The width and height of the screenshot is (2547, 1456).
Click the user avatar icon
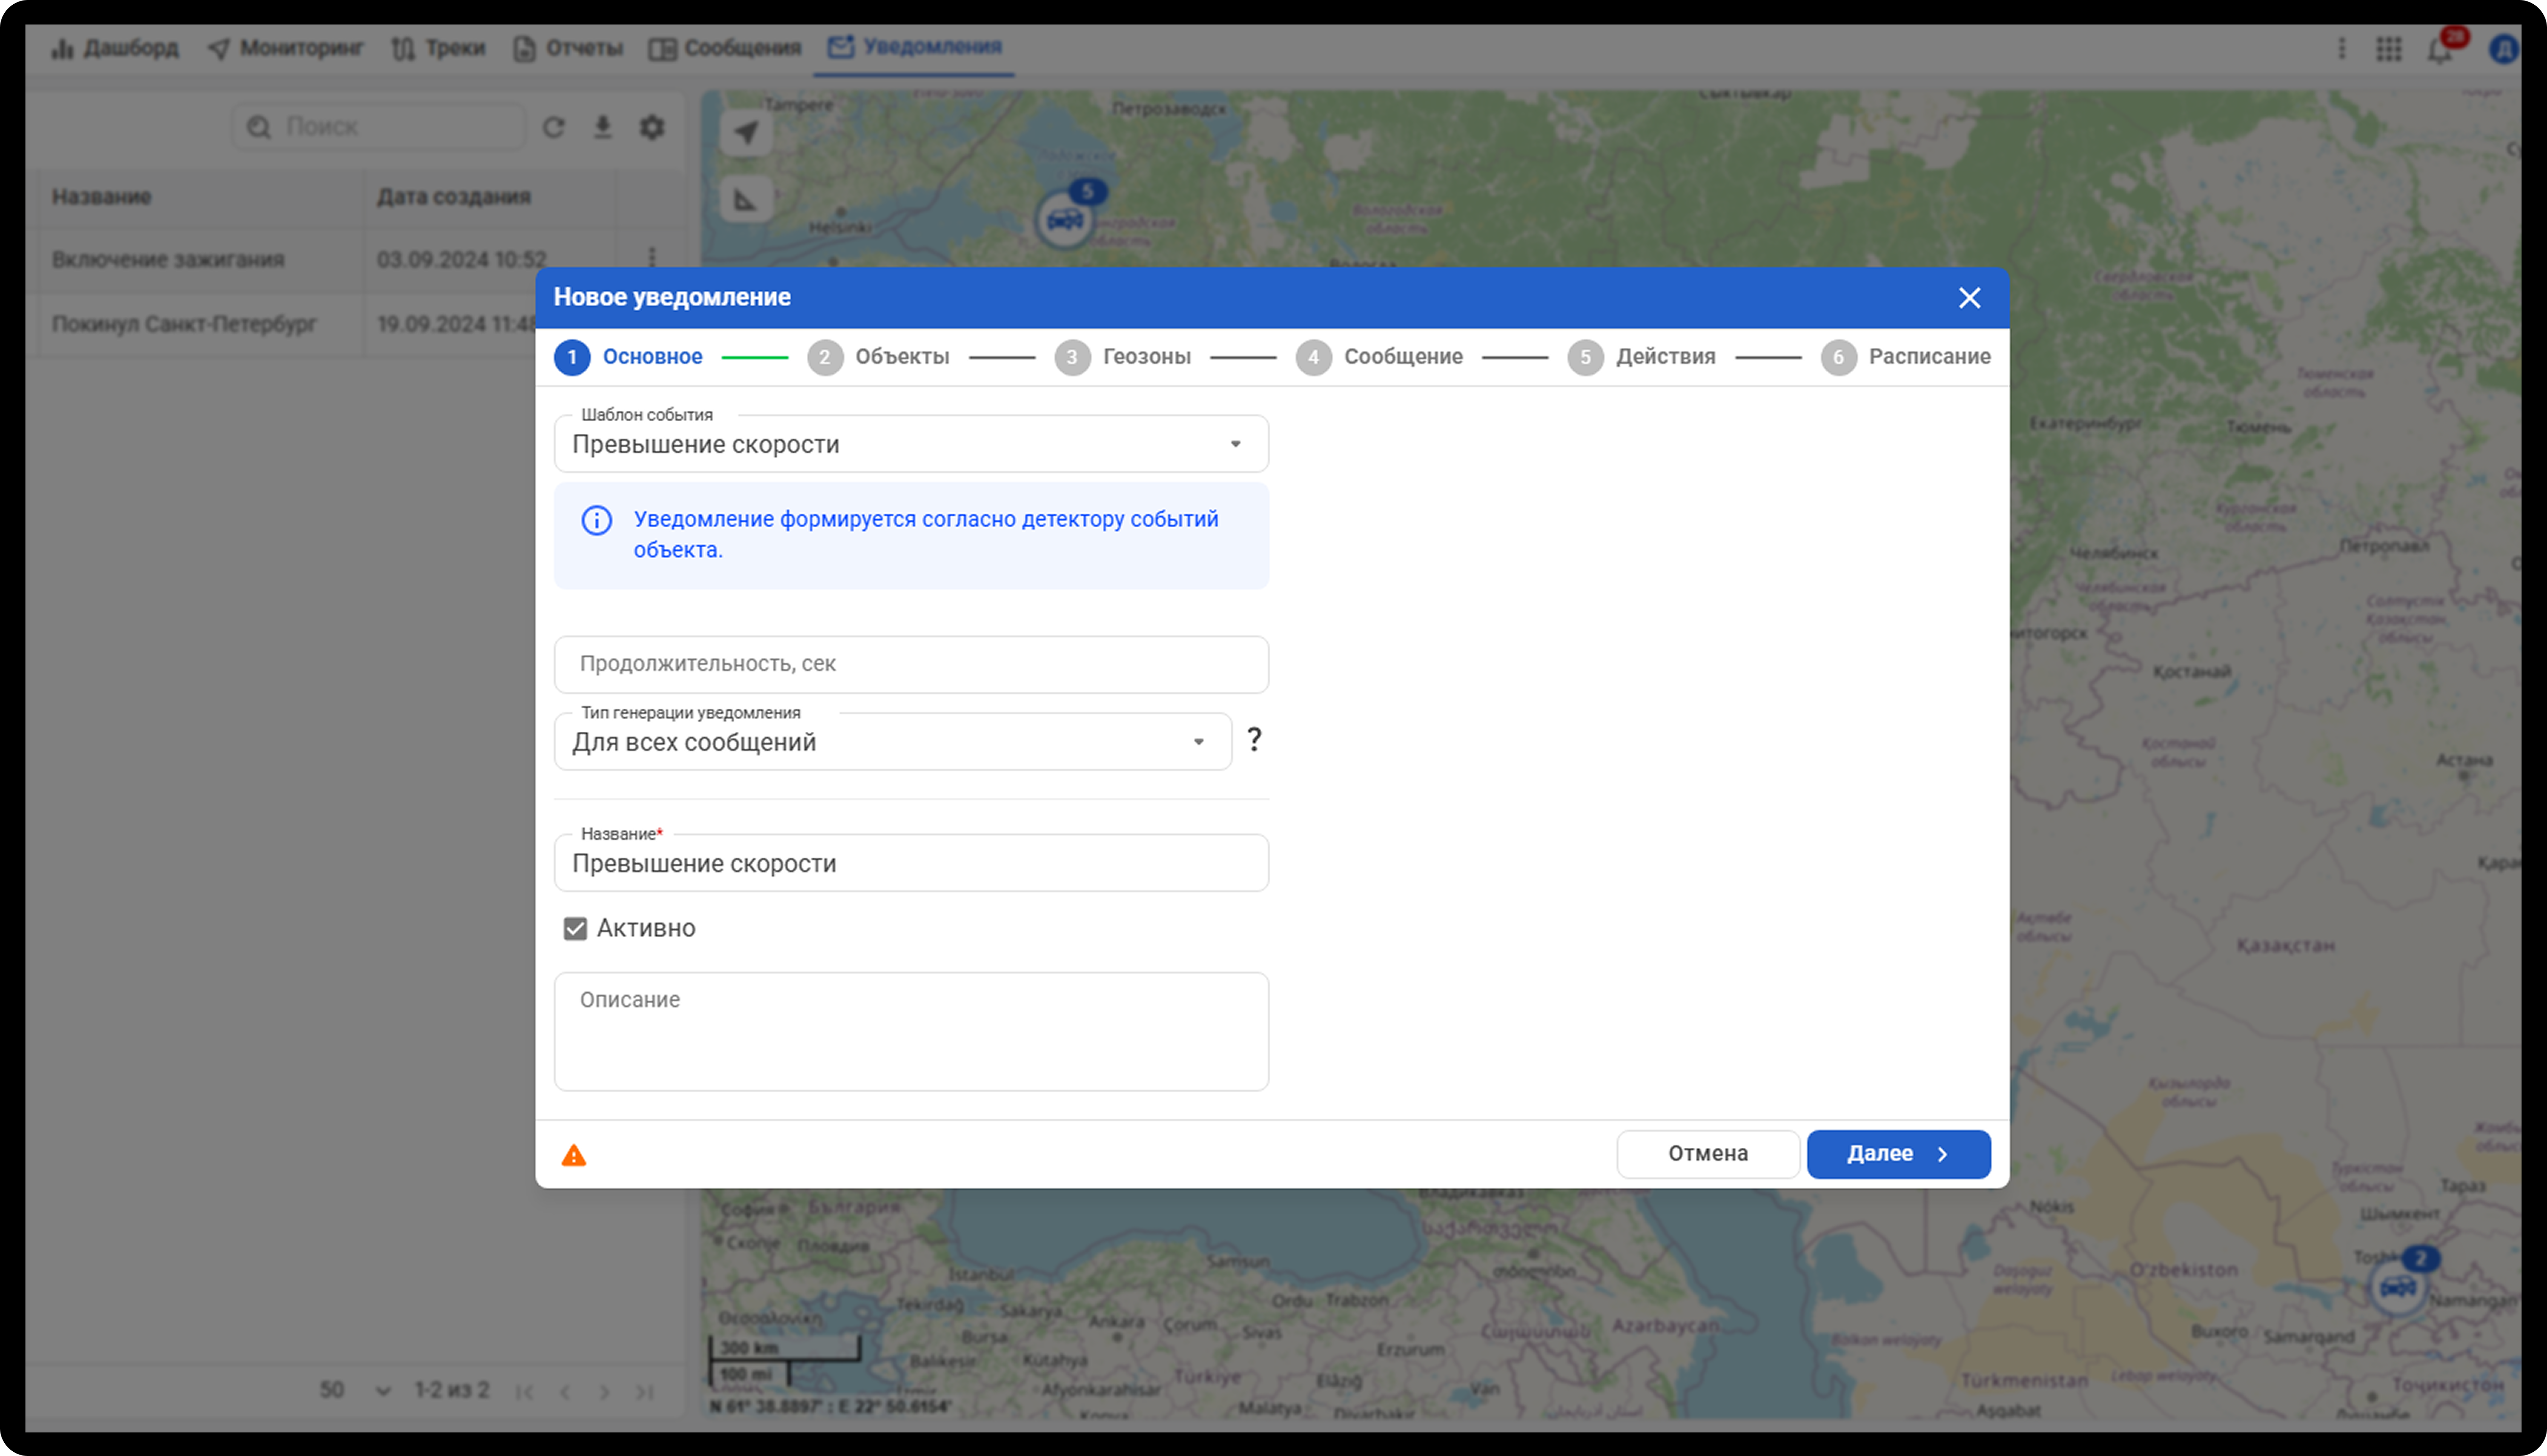tap(2503, 49)
